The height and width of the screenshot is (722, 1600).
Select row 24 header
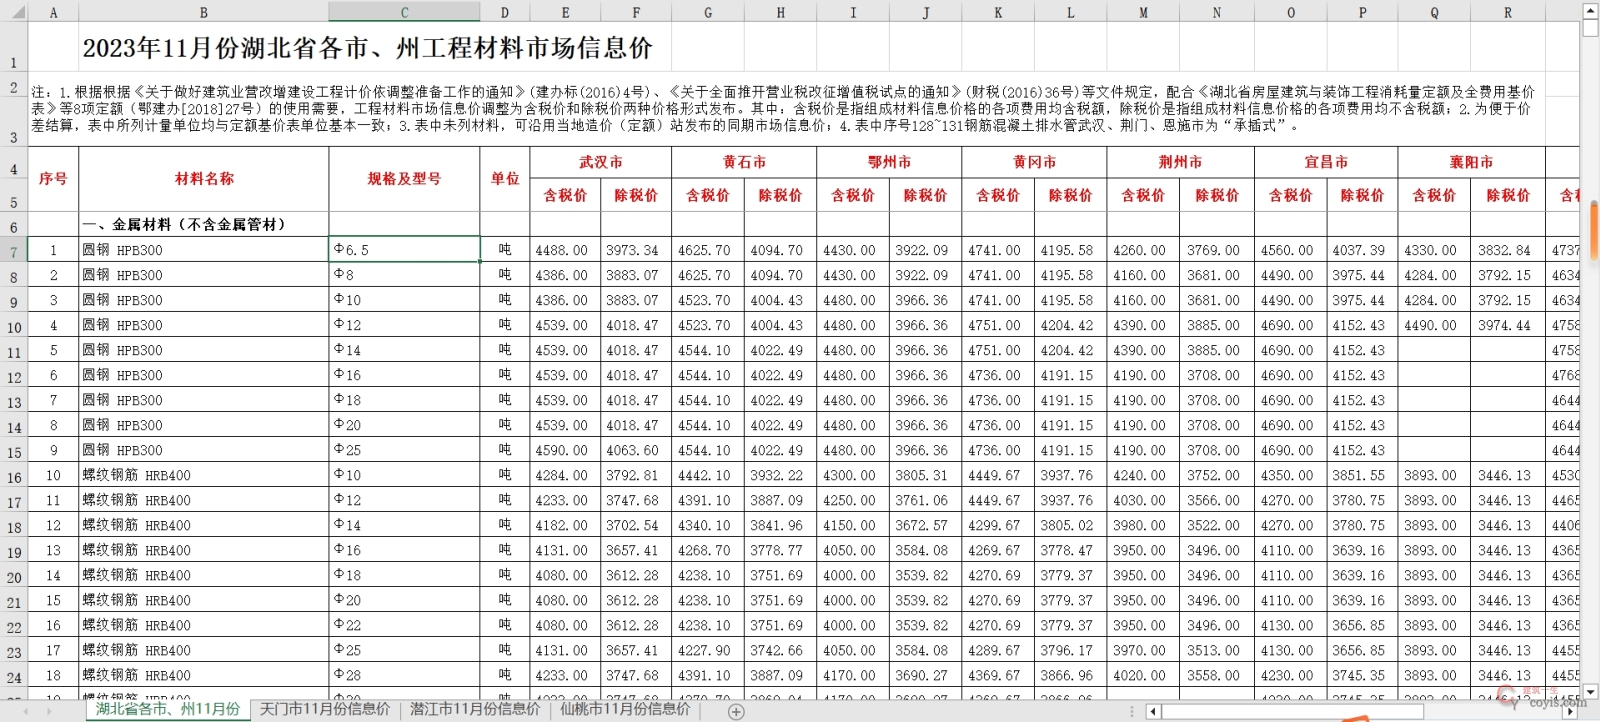(14, 675)
